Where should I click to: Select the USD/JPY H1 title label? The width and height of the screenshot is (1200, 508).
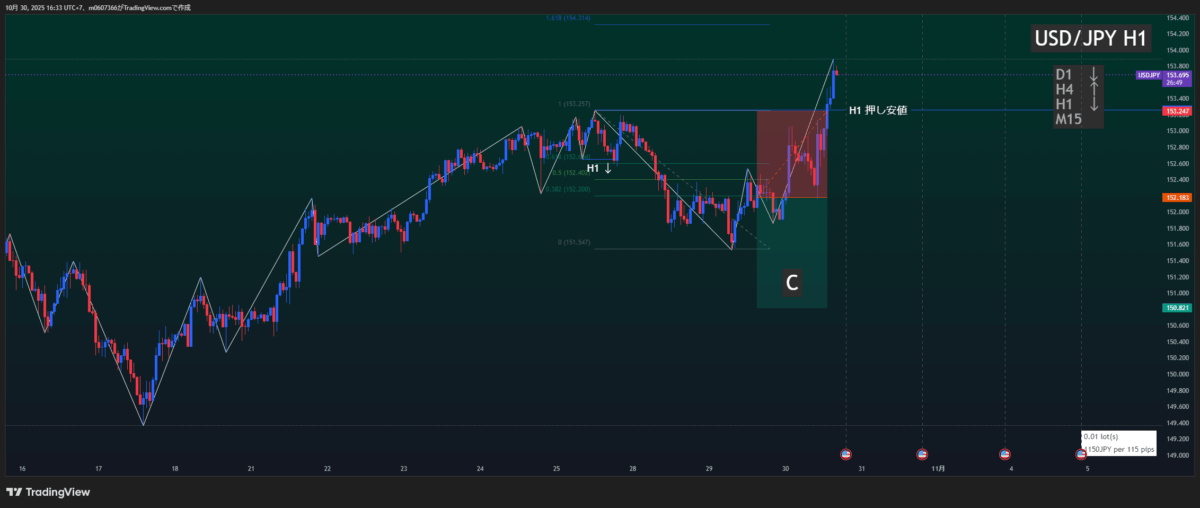[x=1091, y=39]
